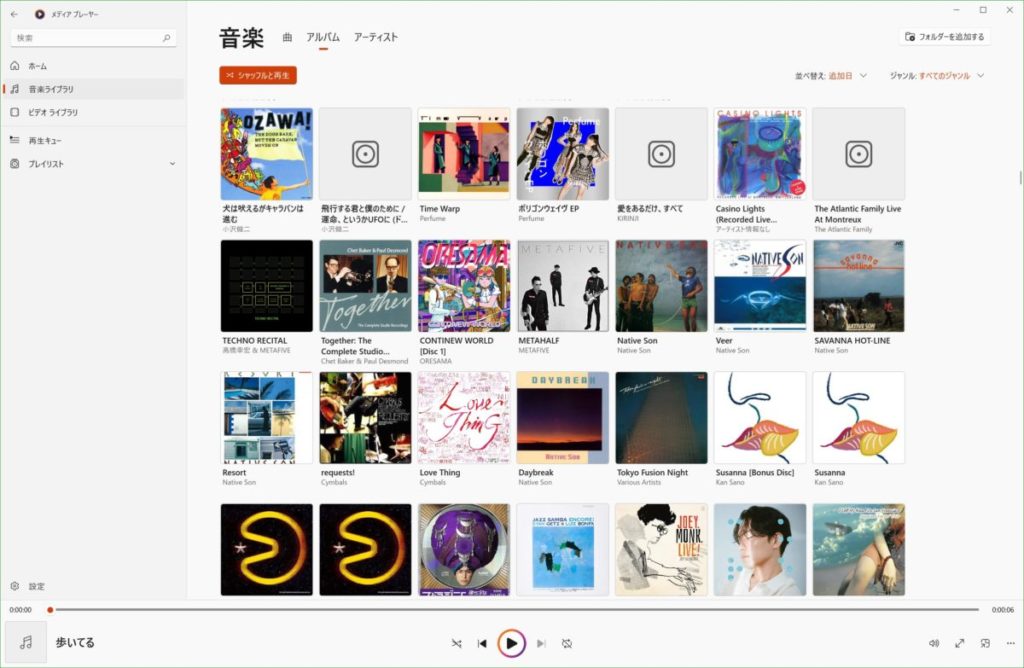Open the Video Library (ビデオ ライブラリ) section
Screen dimensions: 1024x668
click(x=93, y=112)
